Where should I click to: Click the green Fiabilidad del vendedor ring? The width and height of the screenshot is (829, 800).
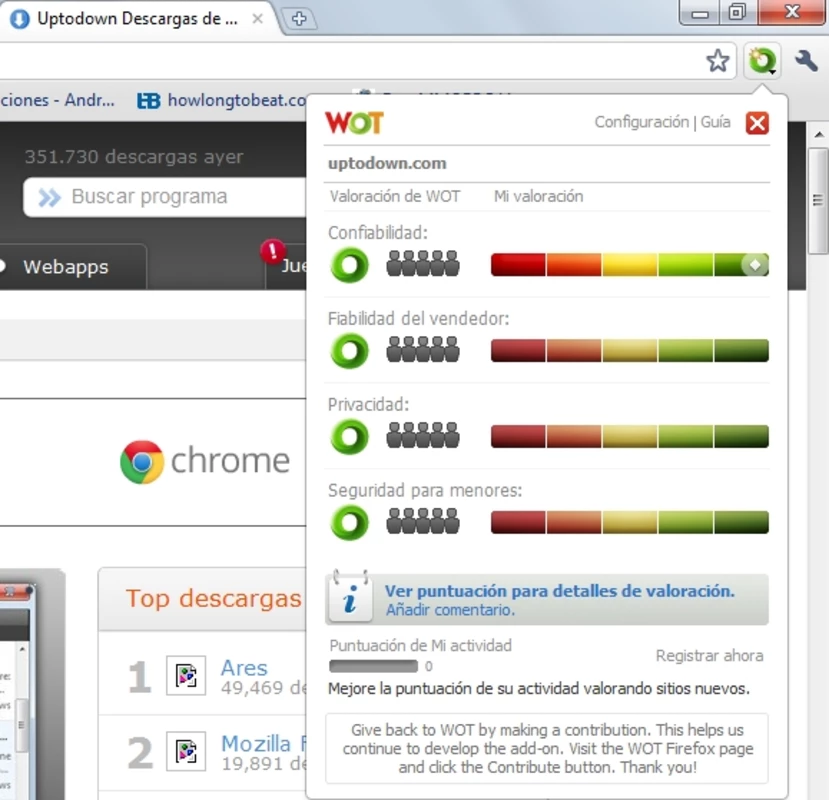click(349, 351)
